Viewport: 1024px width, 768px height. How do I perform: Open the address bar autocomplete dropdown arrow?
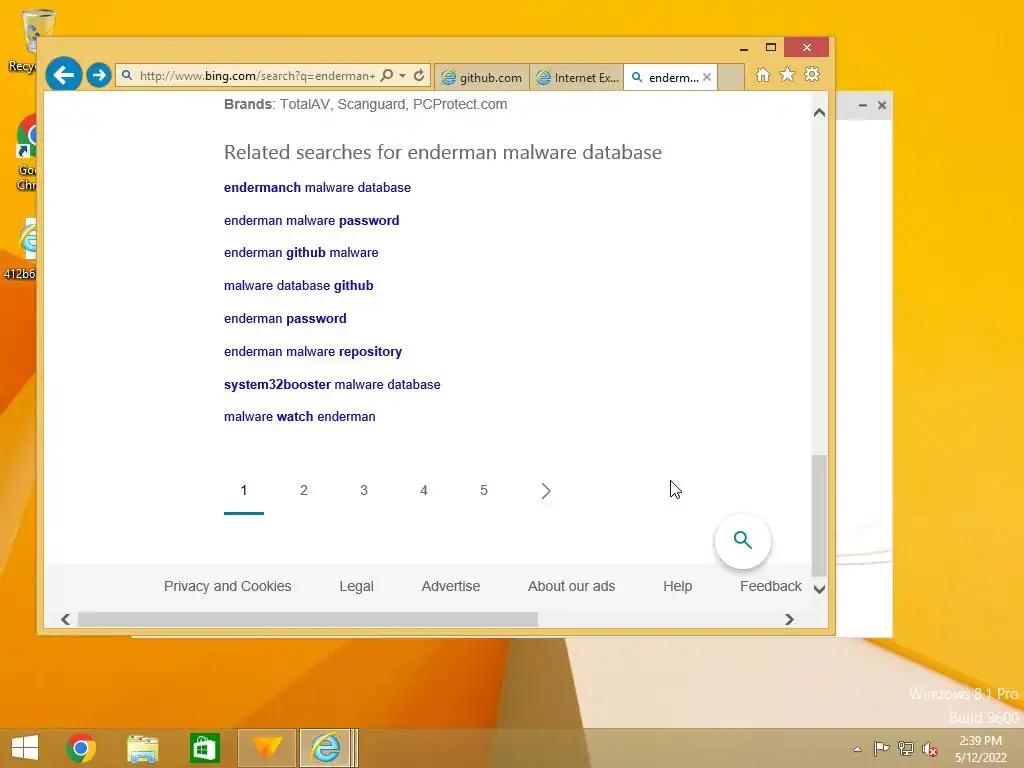coord(403,76)
